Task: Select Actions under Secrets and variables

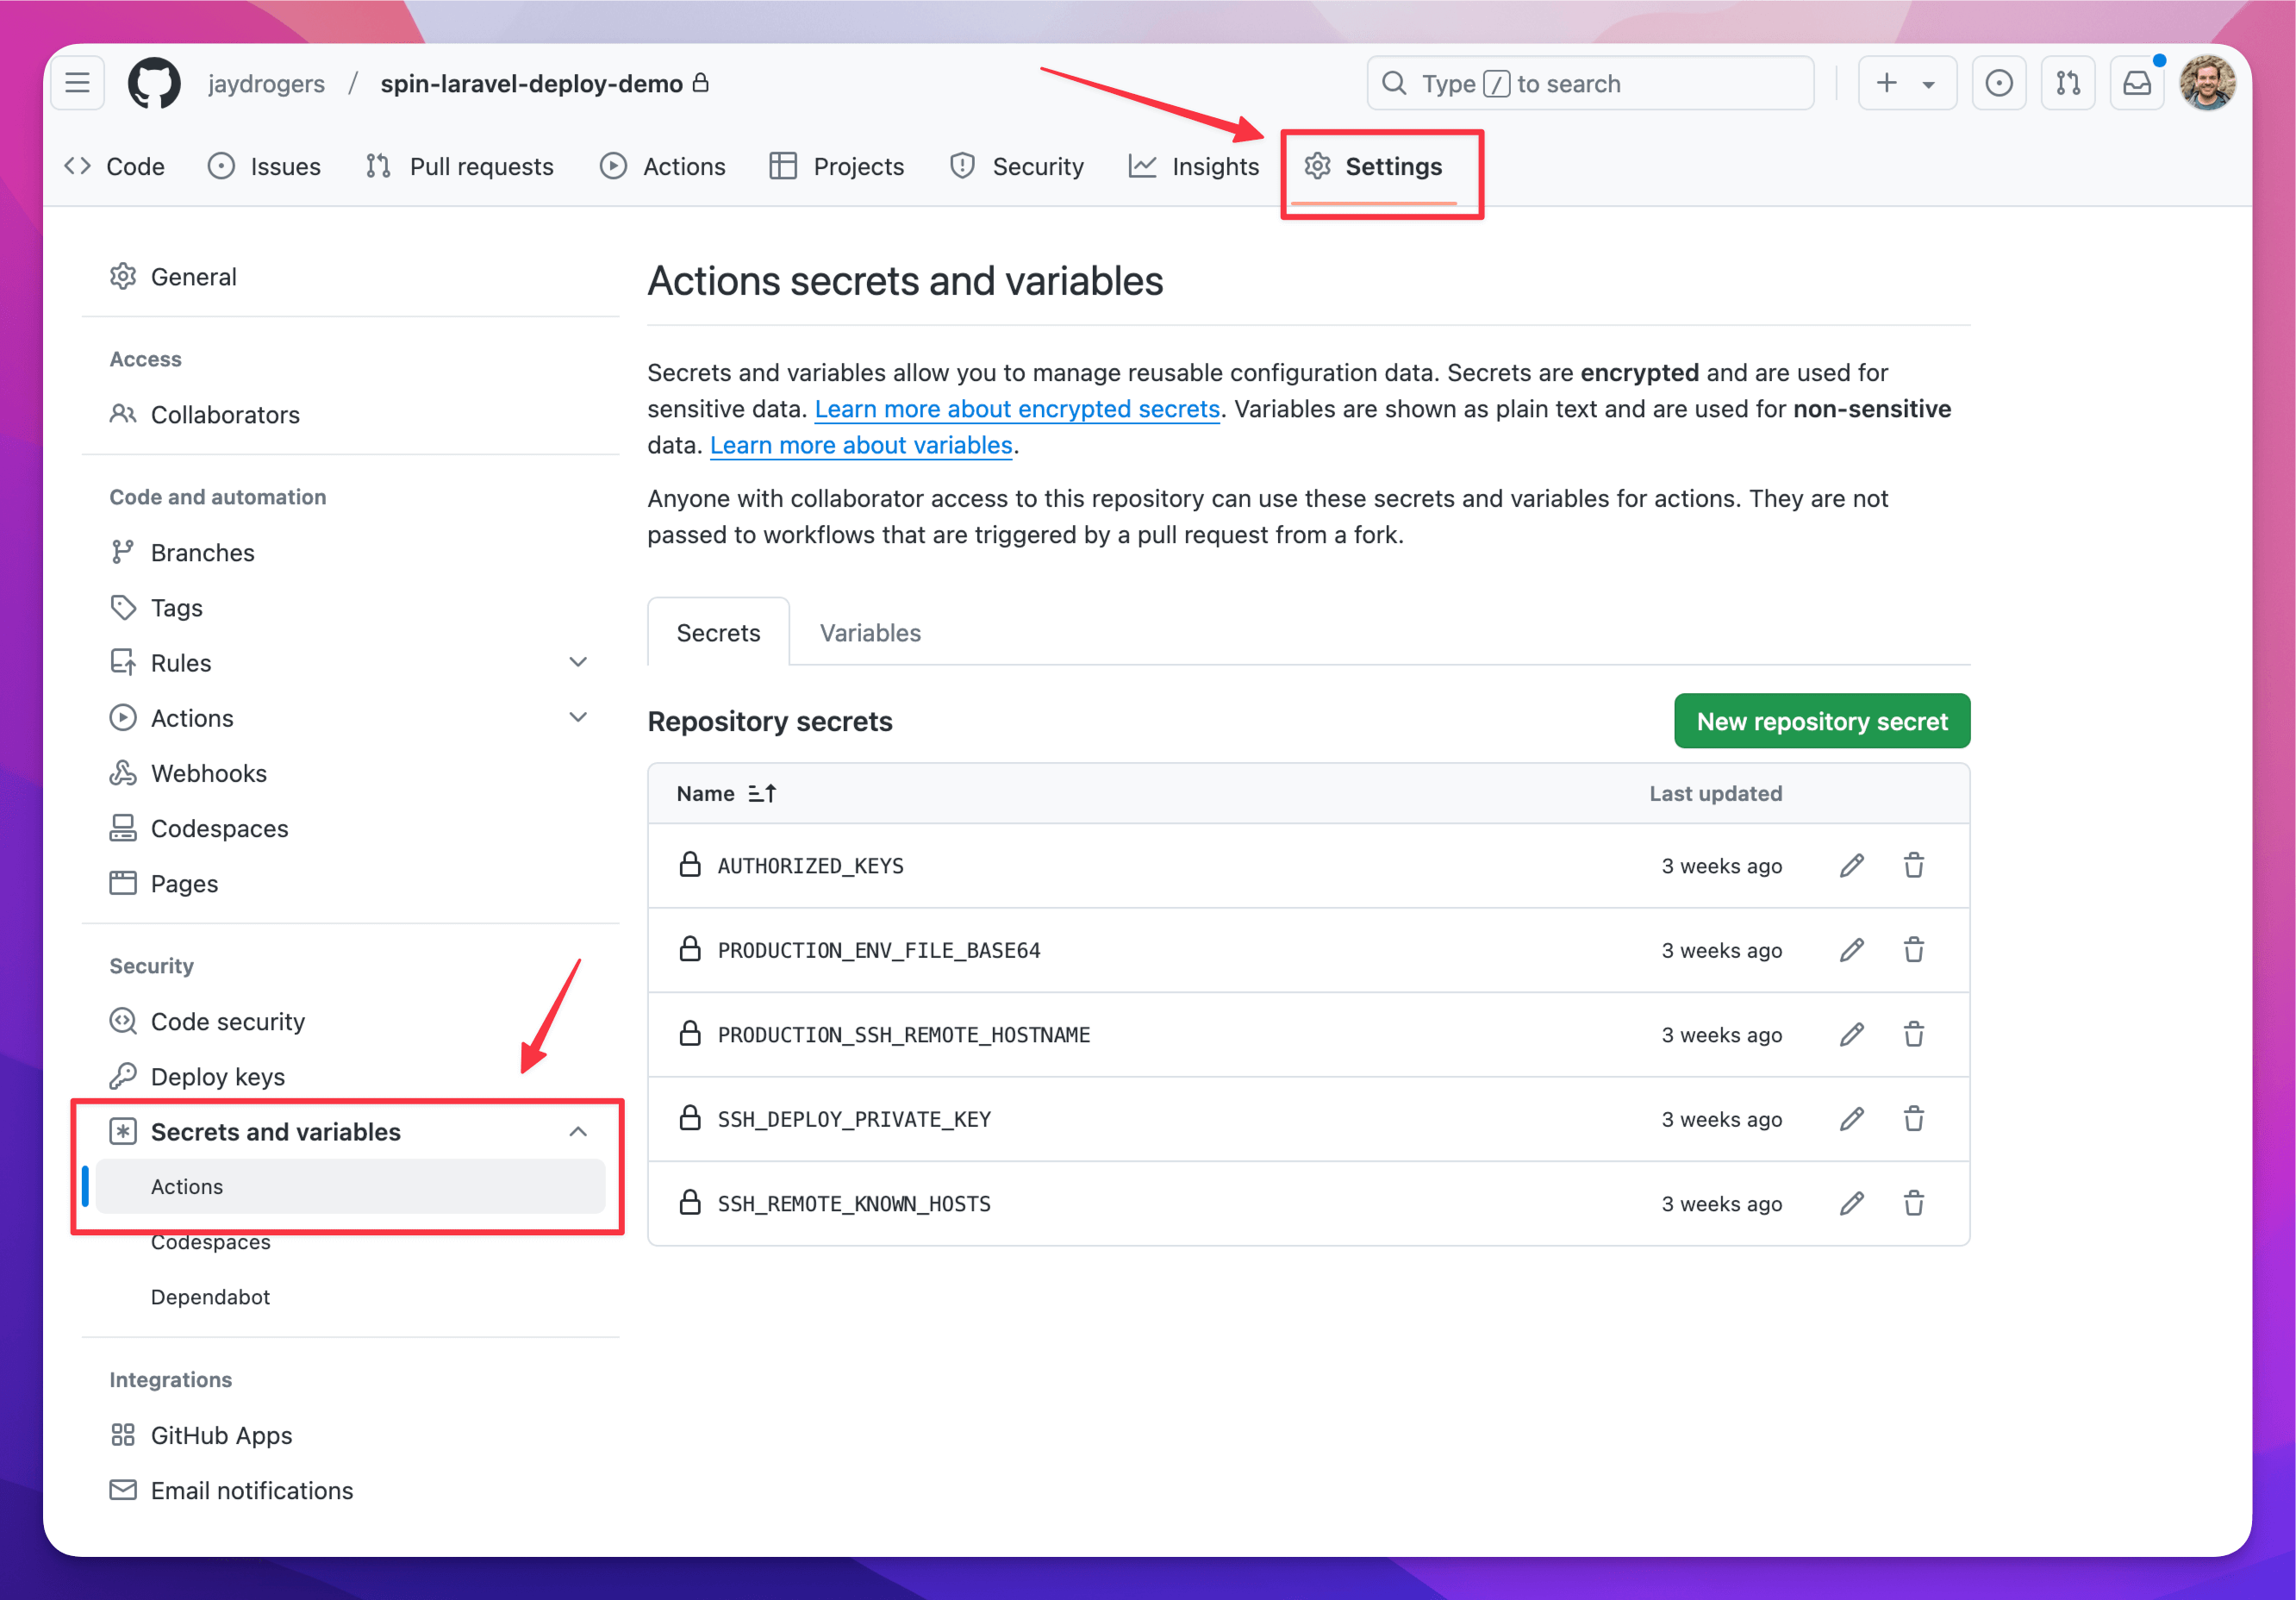Action: click(350, 1187)
